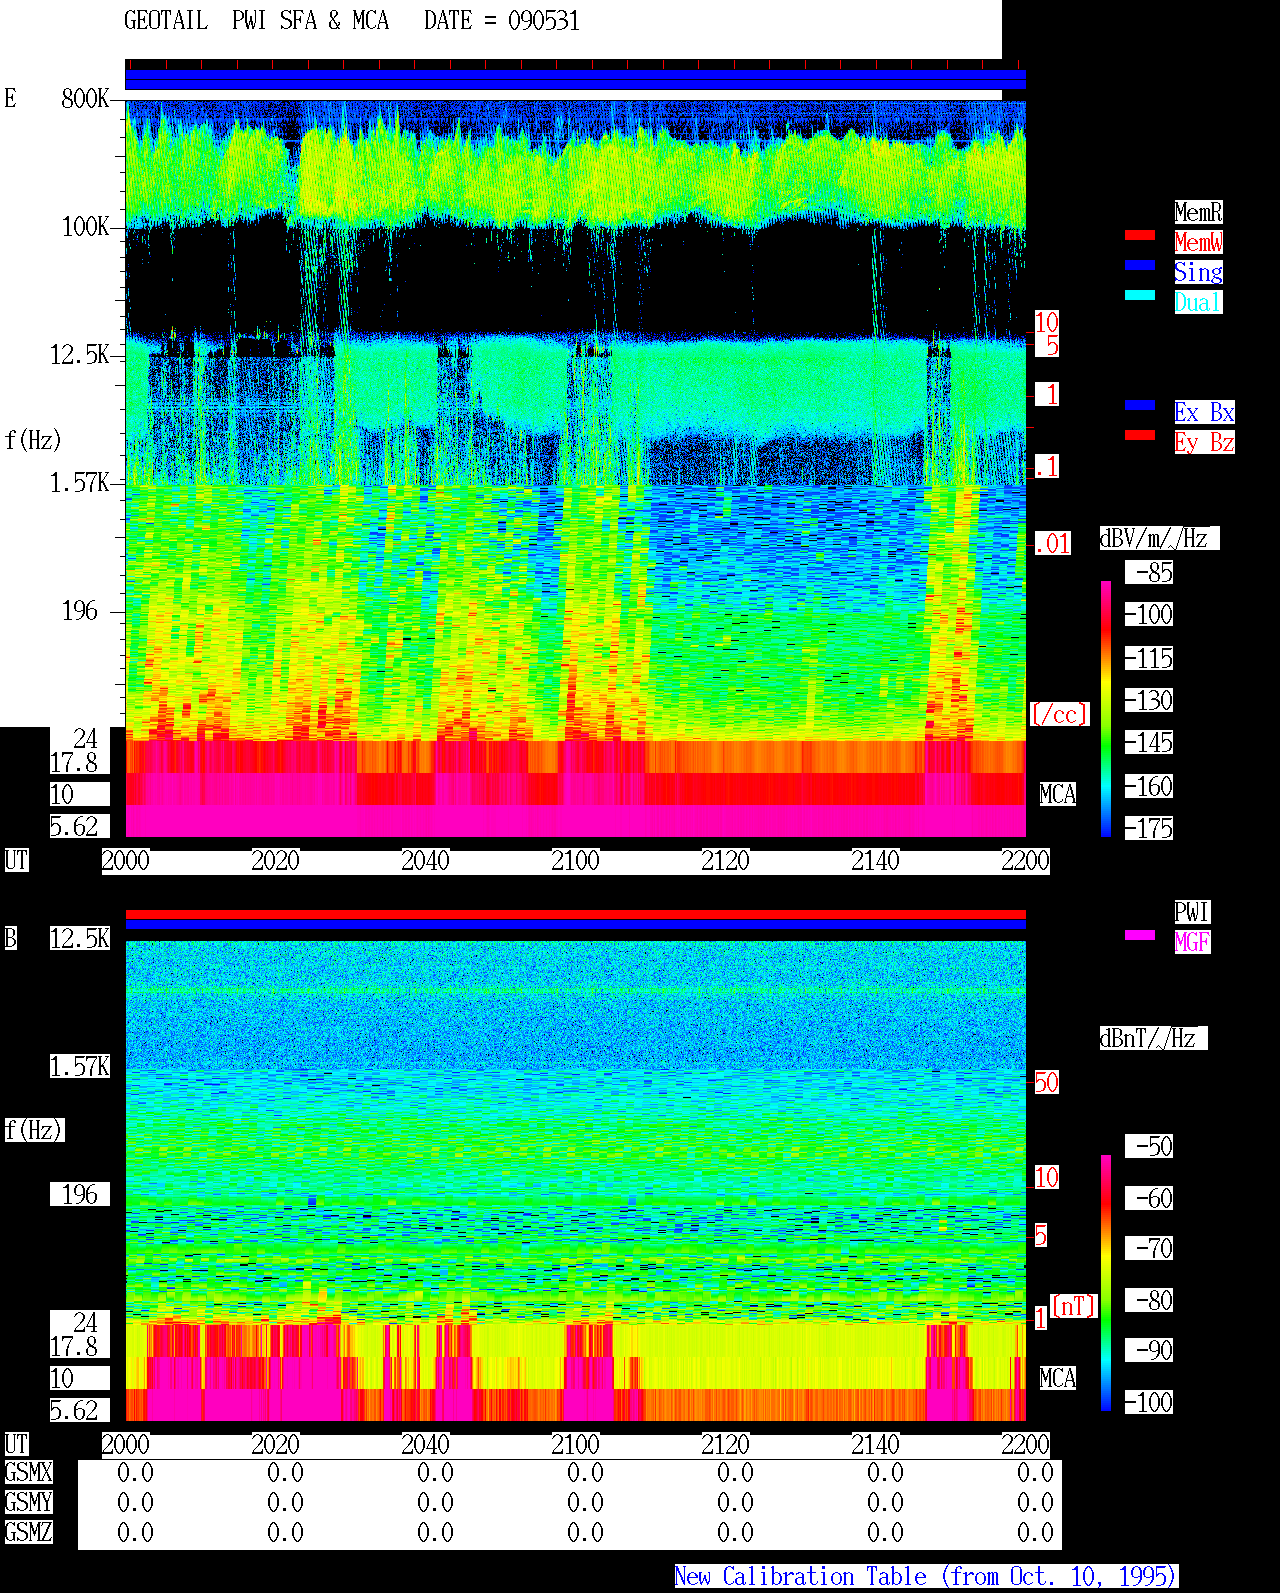Image resolution: width=1280 pixels, height=1593 pixels.
Task: Click the GSMX row label
Action: (x=28, y=1473)
